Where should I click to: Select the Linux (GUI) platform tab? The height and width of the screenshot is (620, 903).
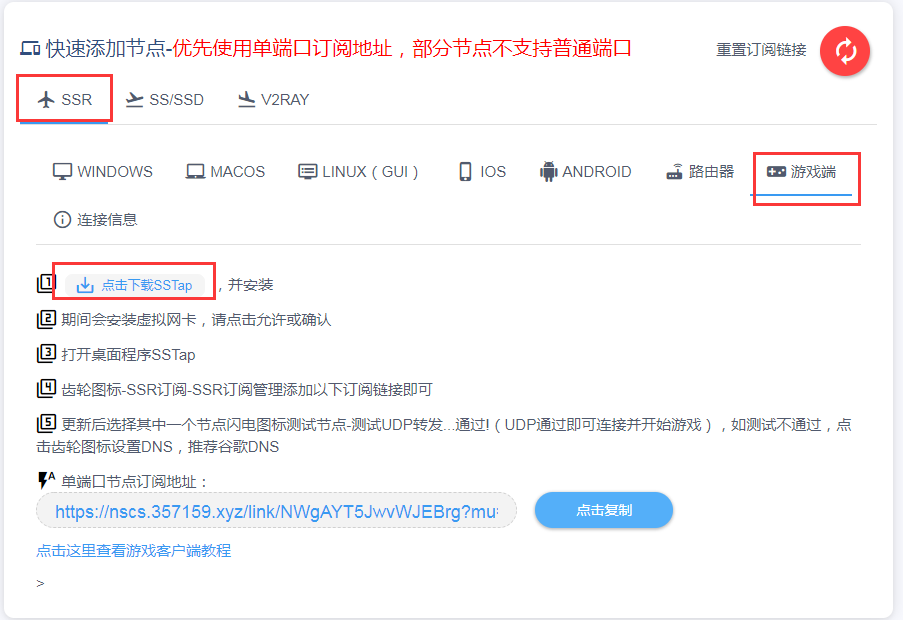[x=358, y=171]
